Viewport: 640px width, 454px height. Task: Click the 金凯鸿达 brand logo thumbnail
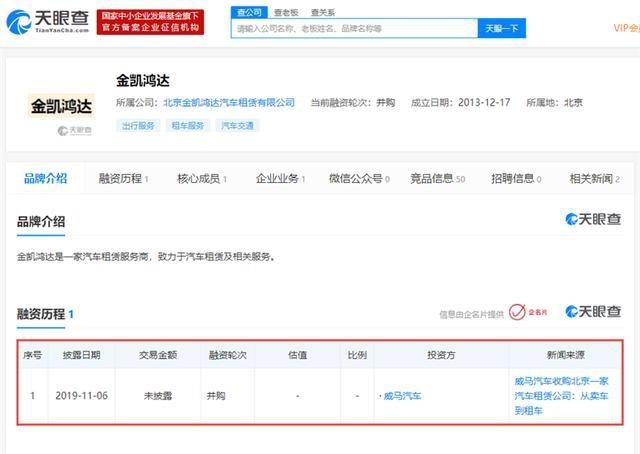61,107
